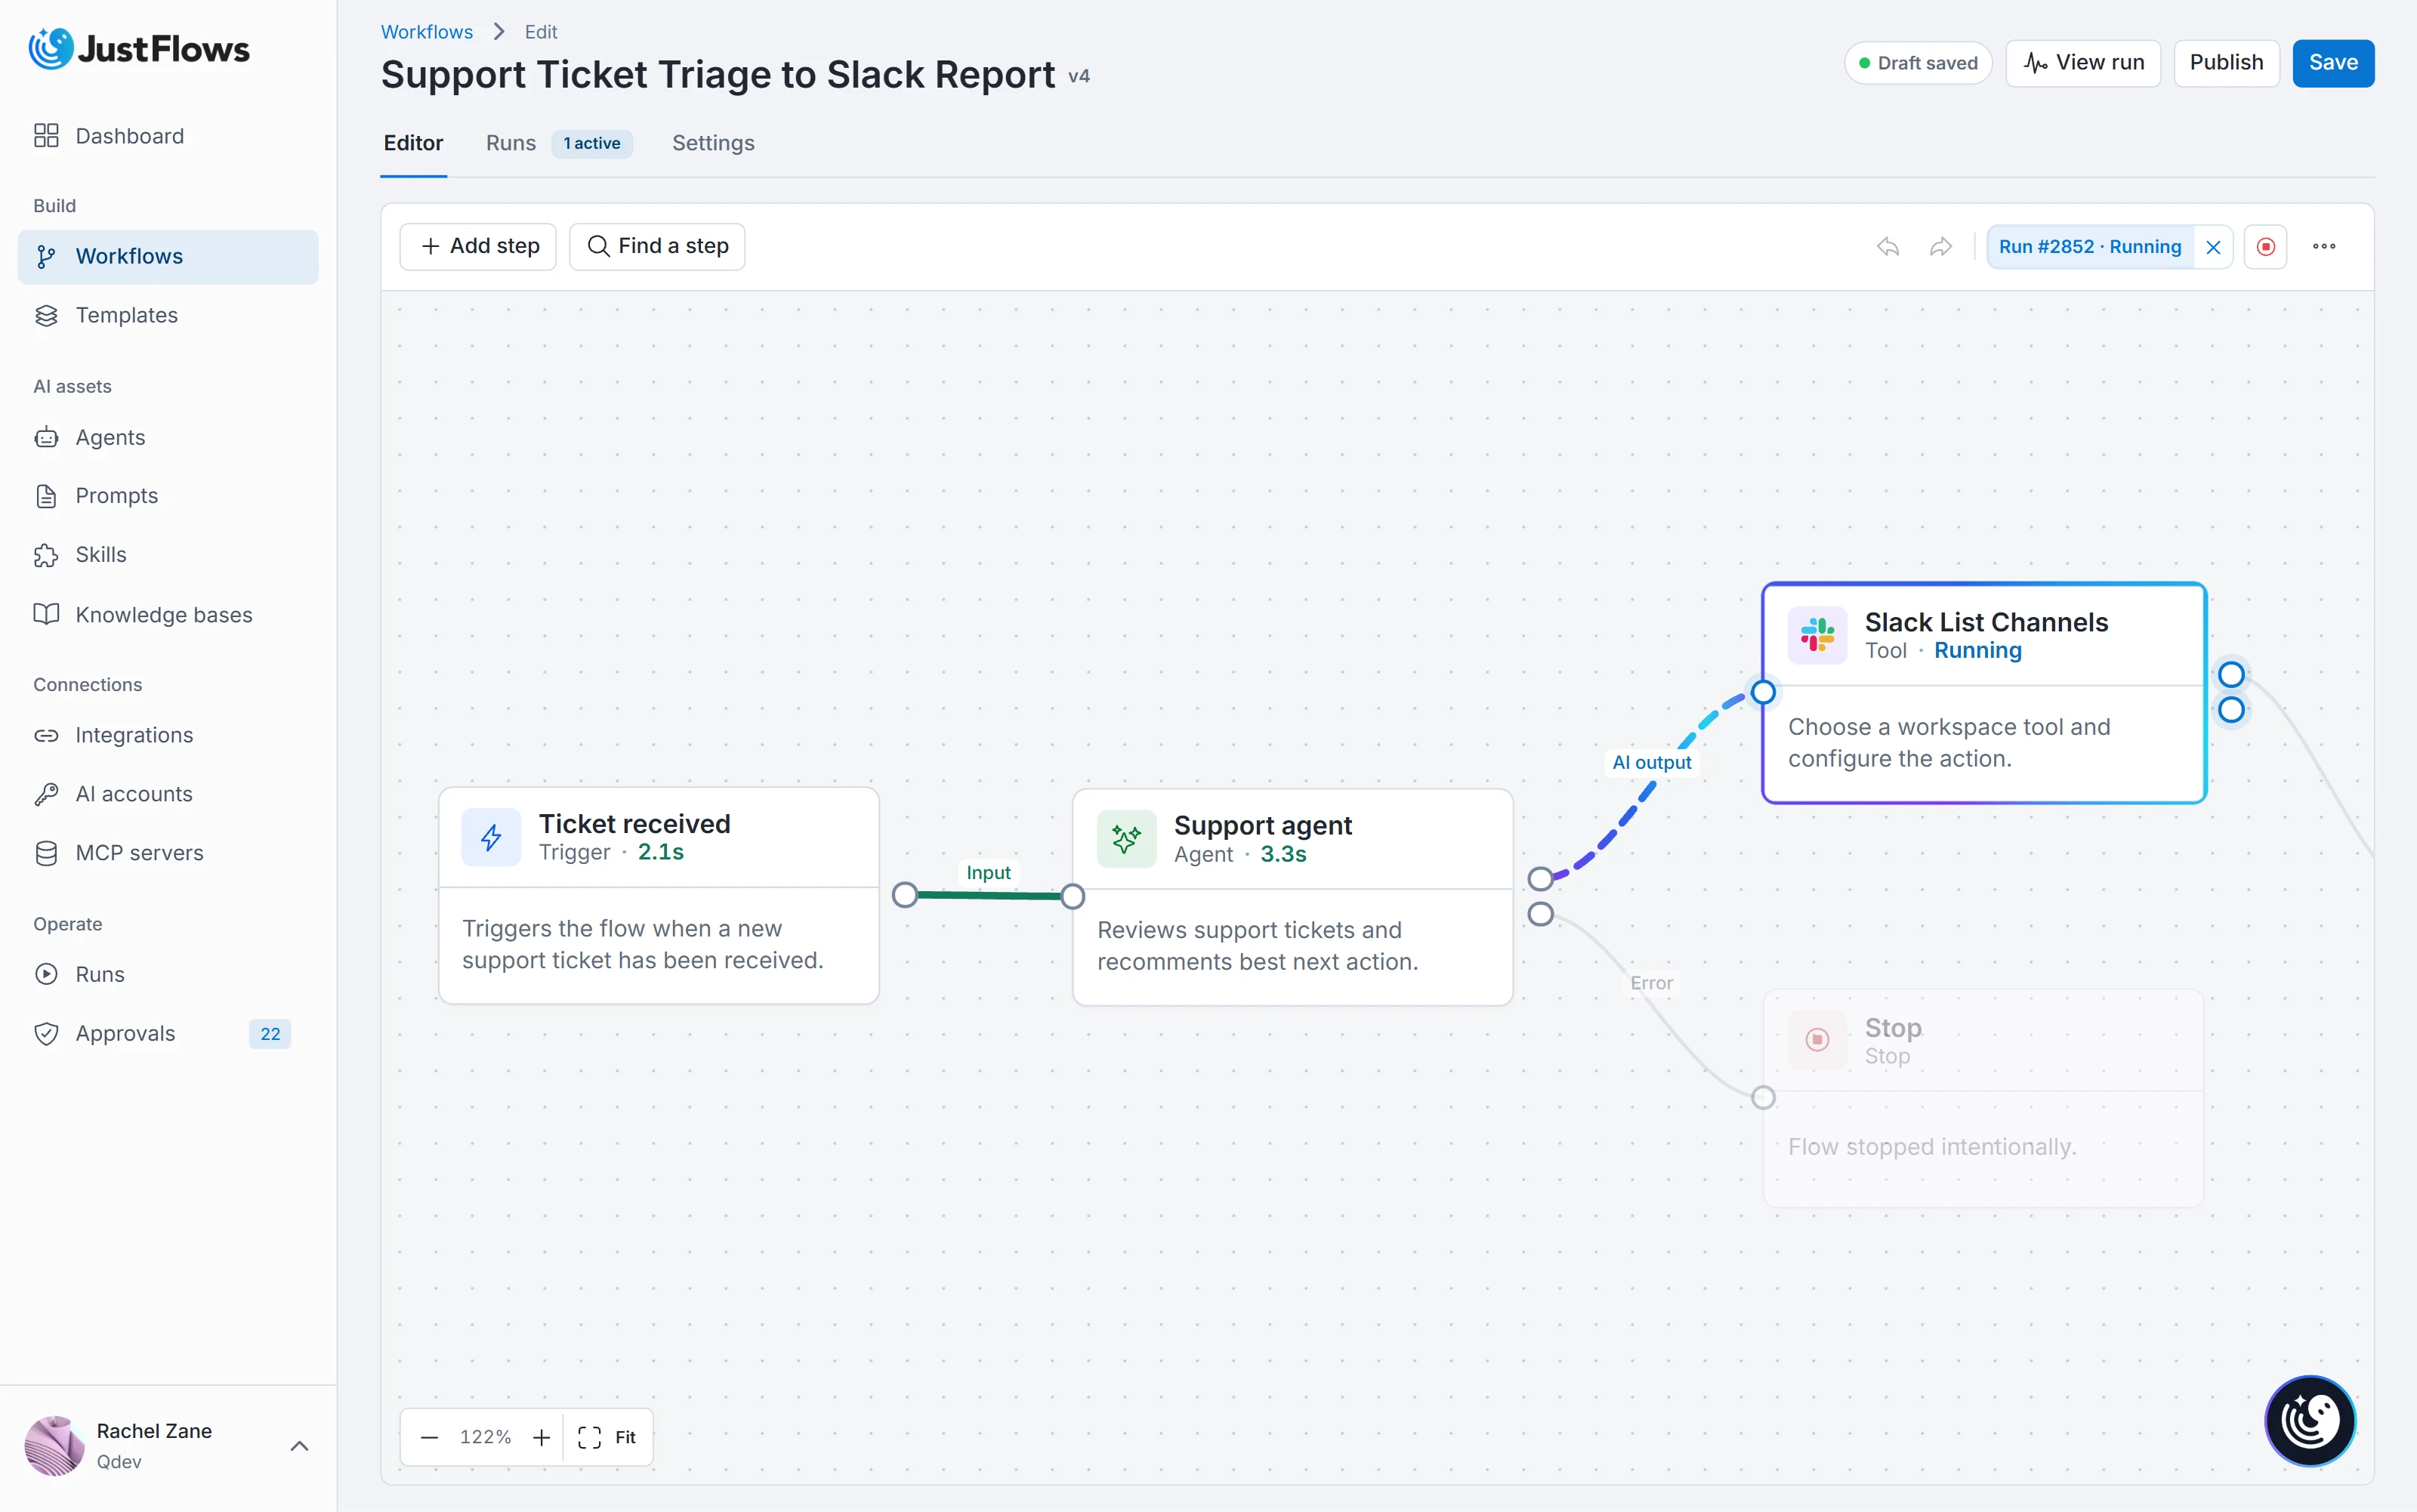This screenshot has width=2417, height=1512.
Task: Click the Support agent sparkle icon
Action: [1126, 839]
